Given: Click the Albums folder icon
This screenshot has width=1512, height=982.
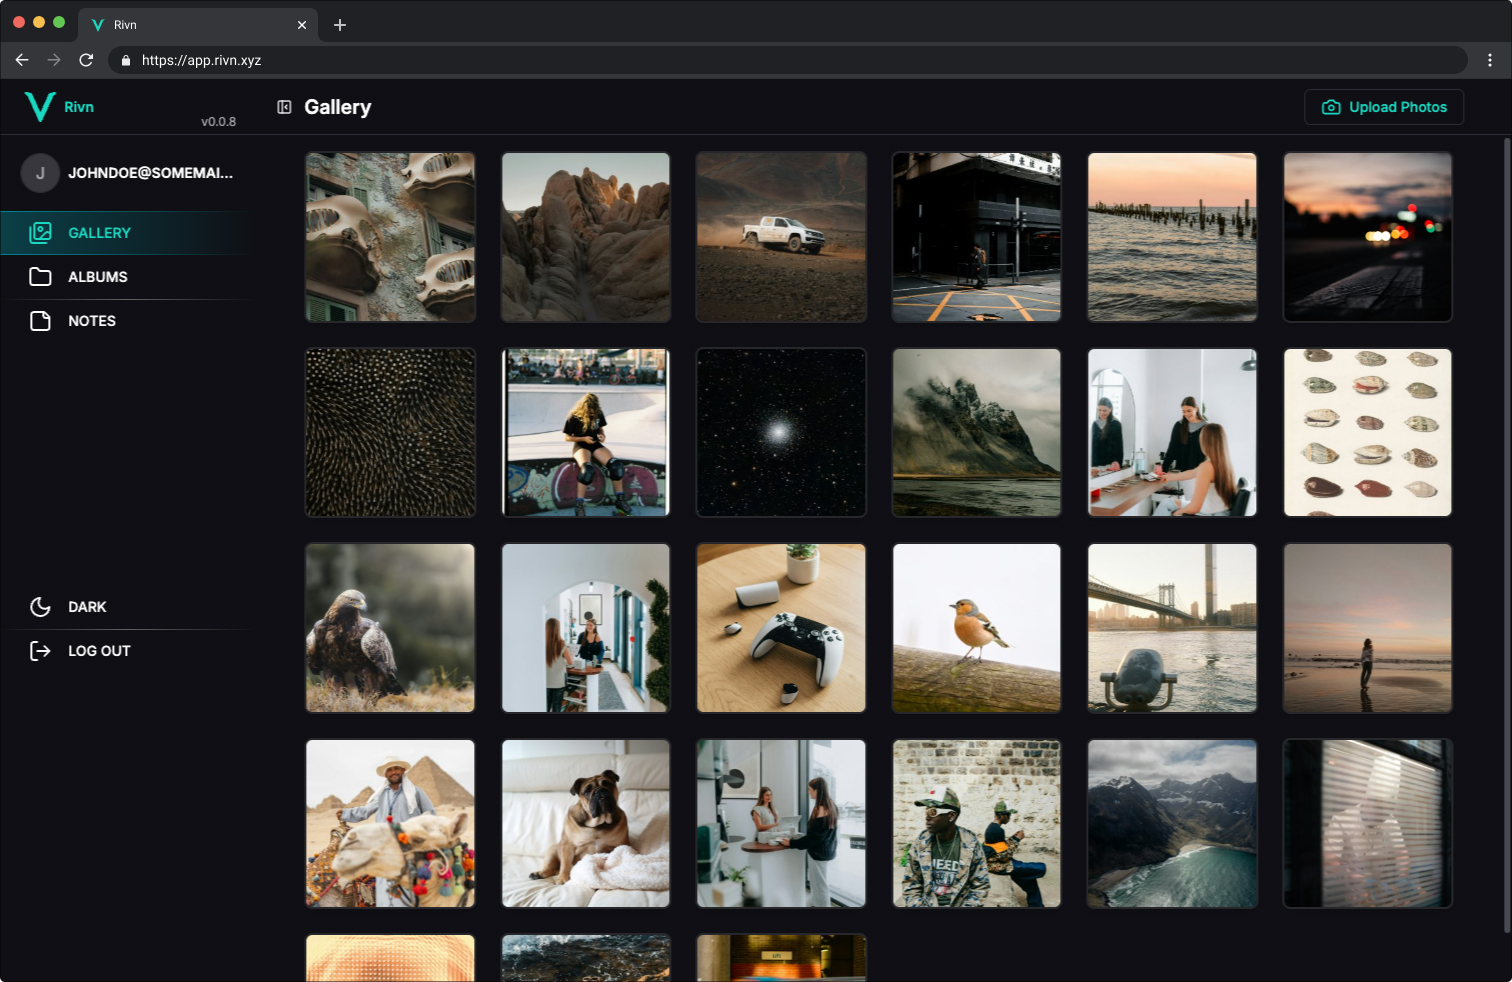Looking at the screenshot, I should [x=40, y=277].
